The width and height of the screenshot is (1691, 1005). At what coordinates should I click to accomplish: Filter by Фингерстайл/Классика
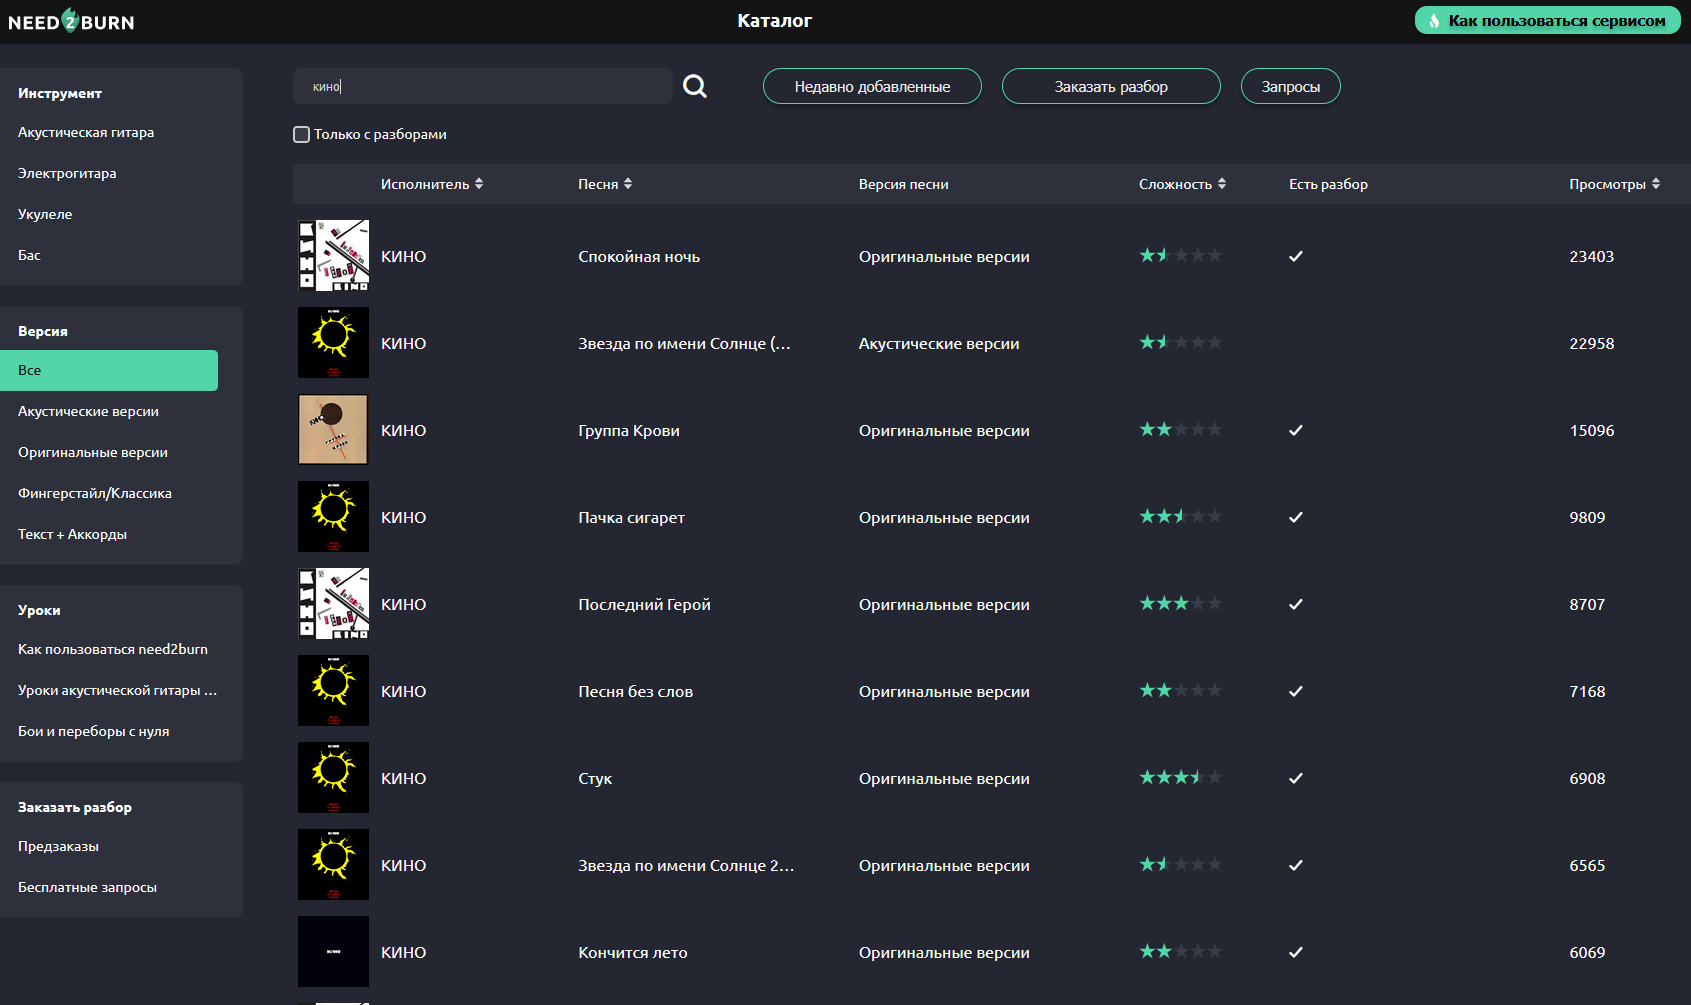[x=95, y=493]
